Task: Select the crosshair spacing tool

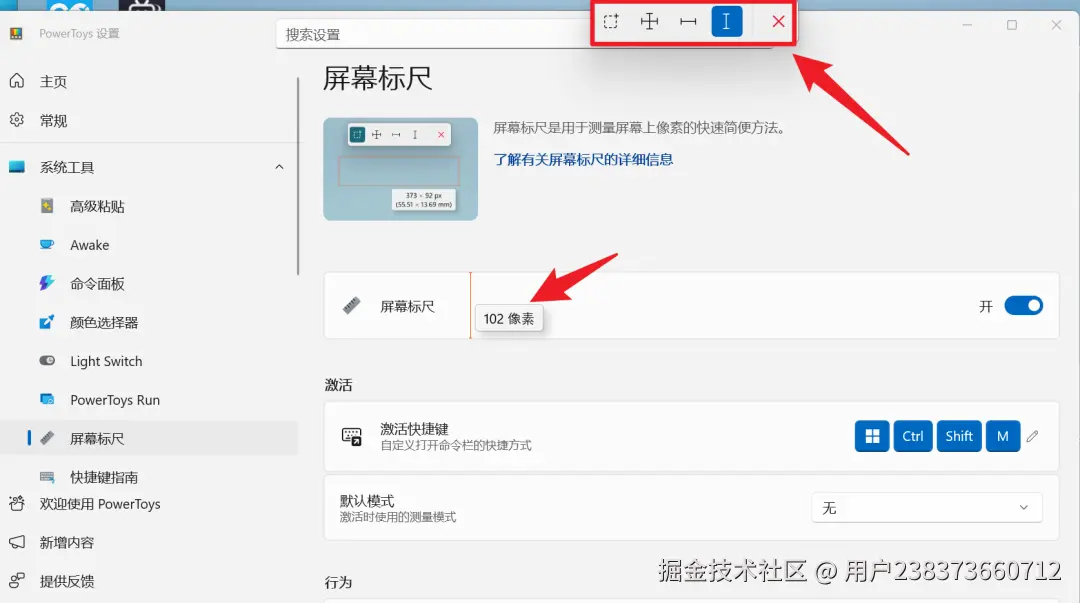Action: 649,21
